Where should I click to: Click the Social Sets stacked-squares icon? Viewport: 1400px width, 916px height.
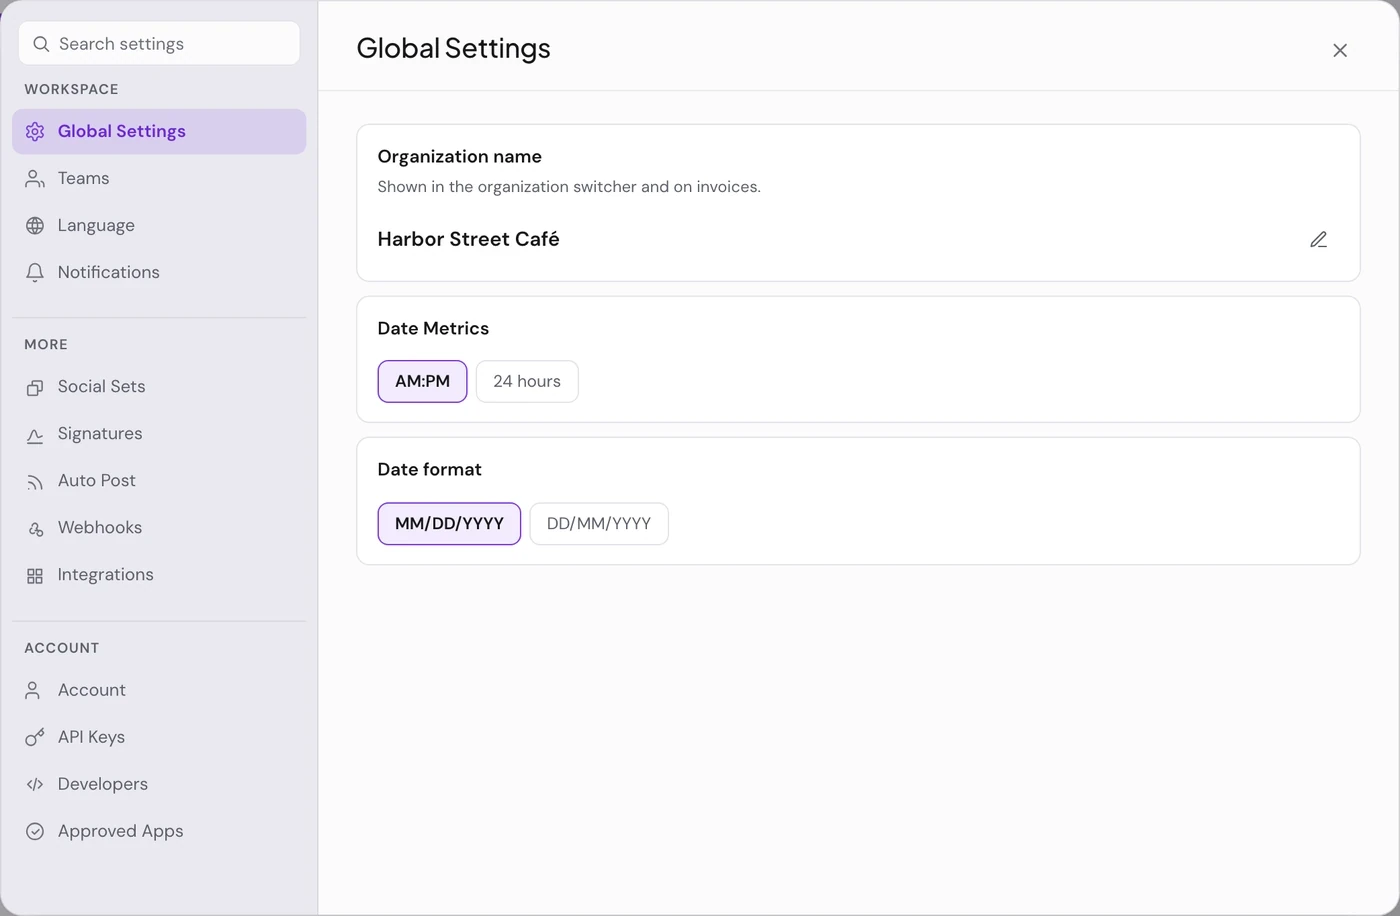pyautogui.click(x=35, y=387)
